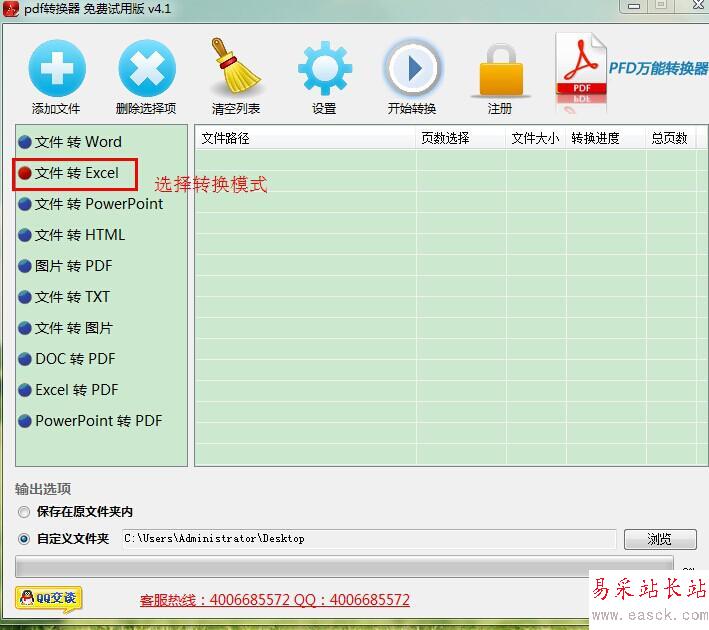Open registration via the padlock icon
This screenshot has width=709, height=630.
point(501,70)
